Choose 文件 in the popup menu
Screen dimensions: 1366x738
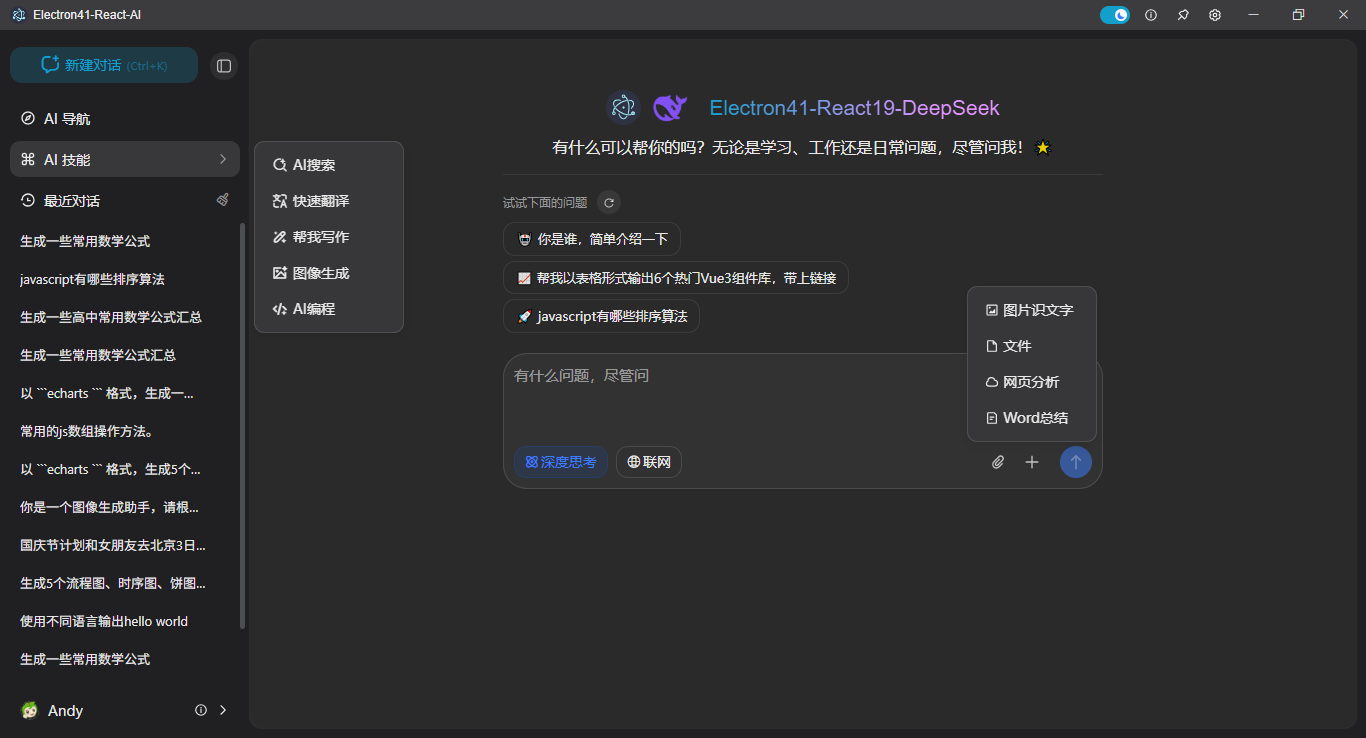click(1032, 346)
